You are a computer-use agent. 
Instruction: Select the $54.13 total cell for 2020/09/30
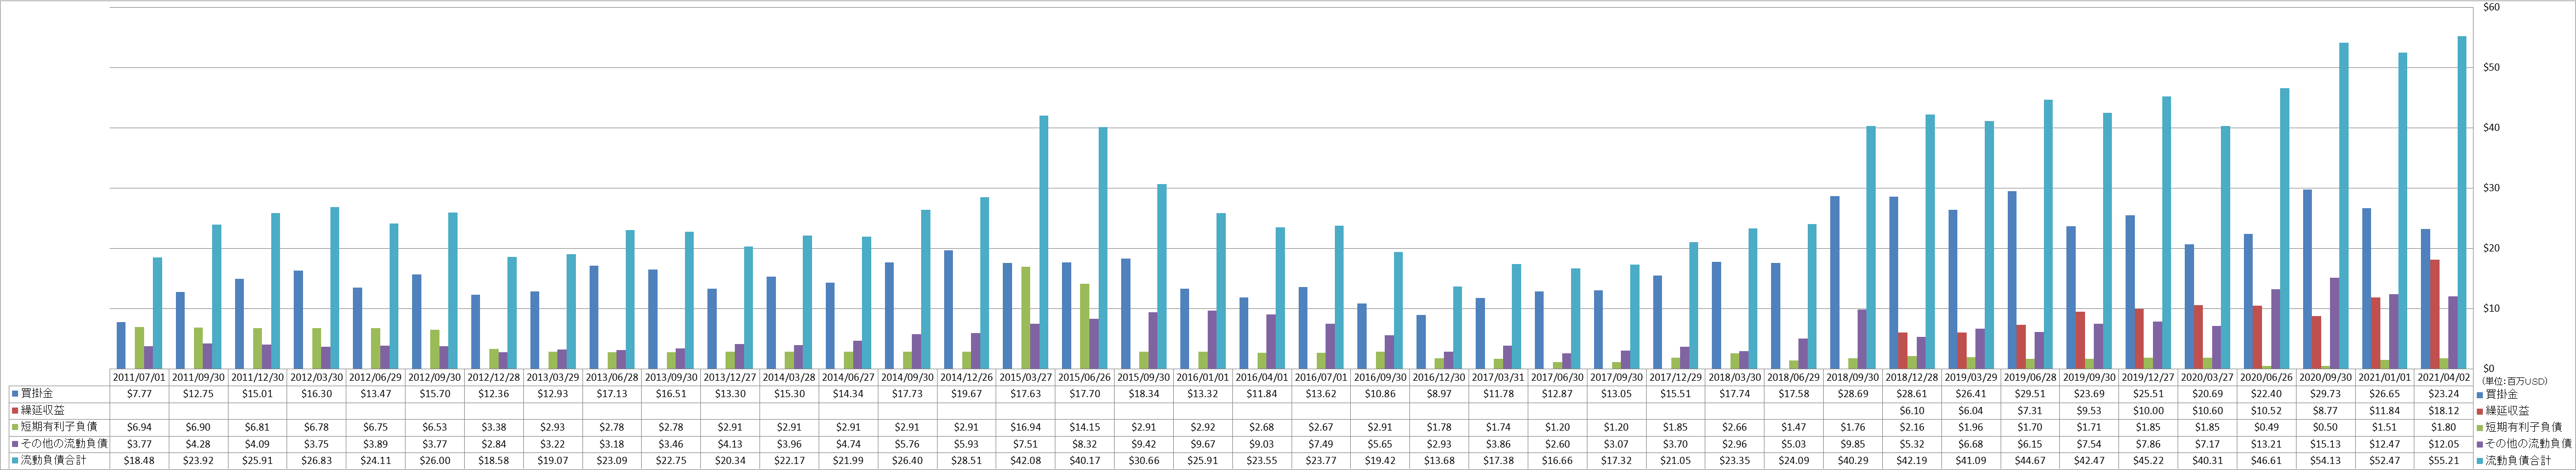[2326, 460]
